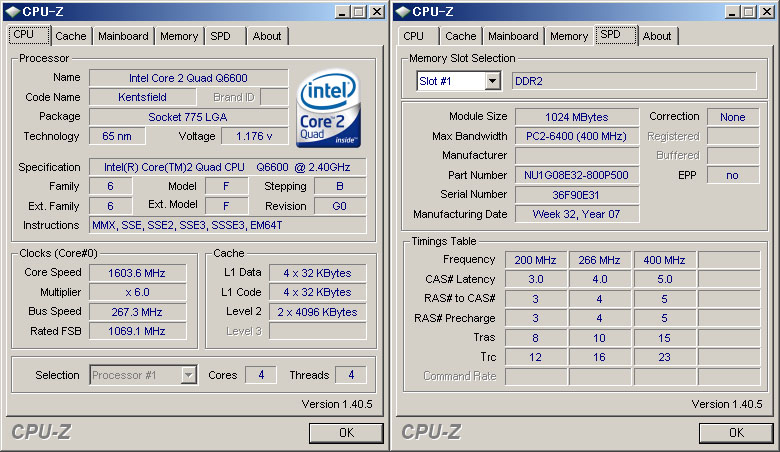Maximize the right CPU-Z window

tap(748, 12)
